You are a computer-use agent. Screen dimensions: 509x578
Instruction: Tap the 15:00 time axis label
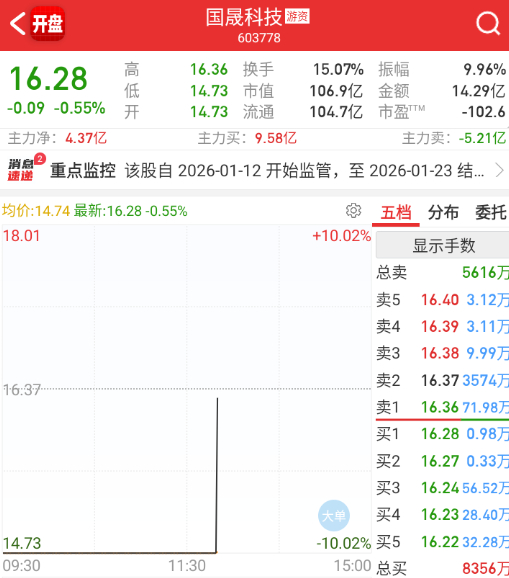[352, 566]
